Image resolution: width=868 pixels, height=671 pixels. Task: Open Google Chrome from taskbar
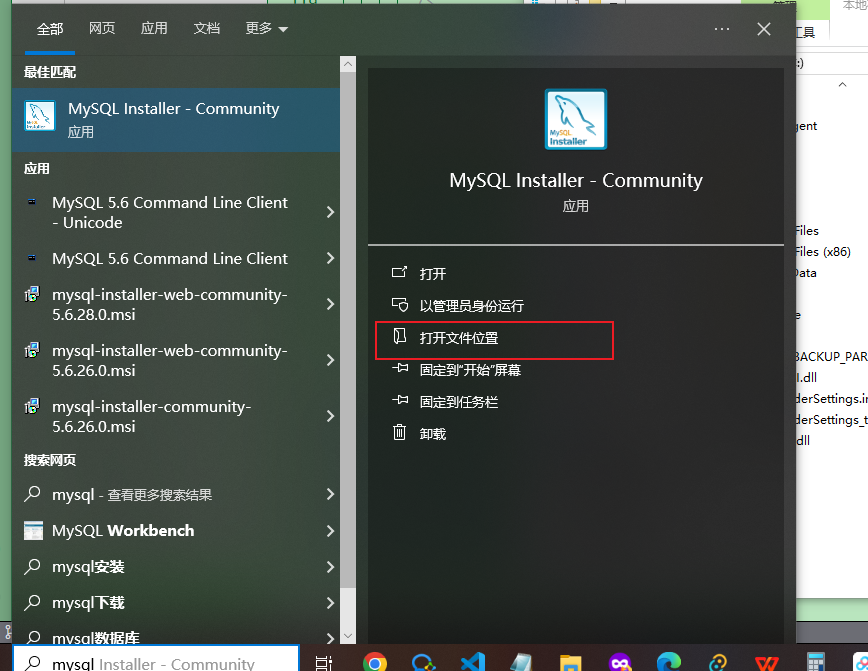(375, 662)
